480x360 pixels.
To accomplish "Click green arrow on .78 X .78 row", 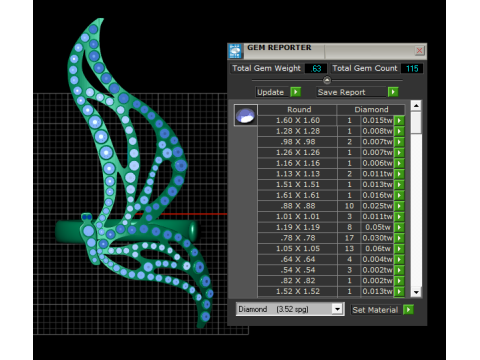I will tap(399, 238).
